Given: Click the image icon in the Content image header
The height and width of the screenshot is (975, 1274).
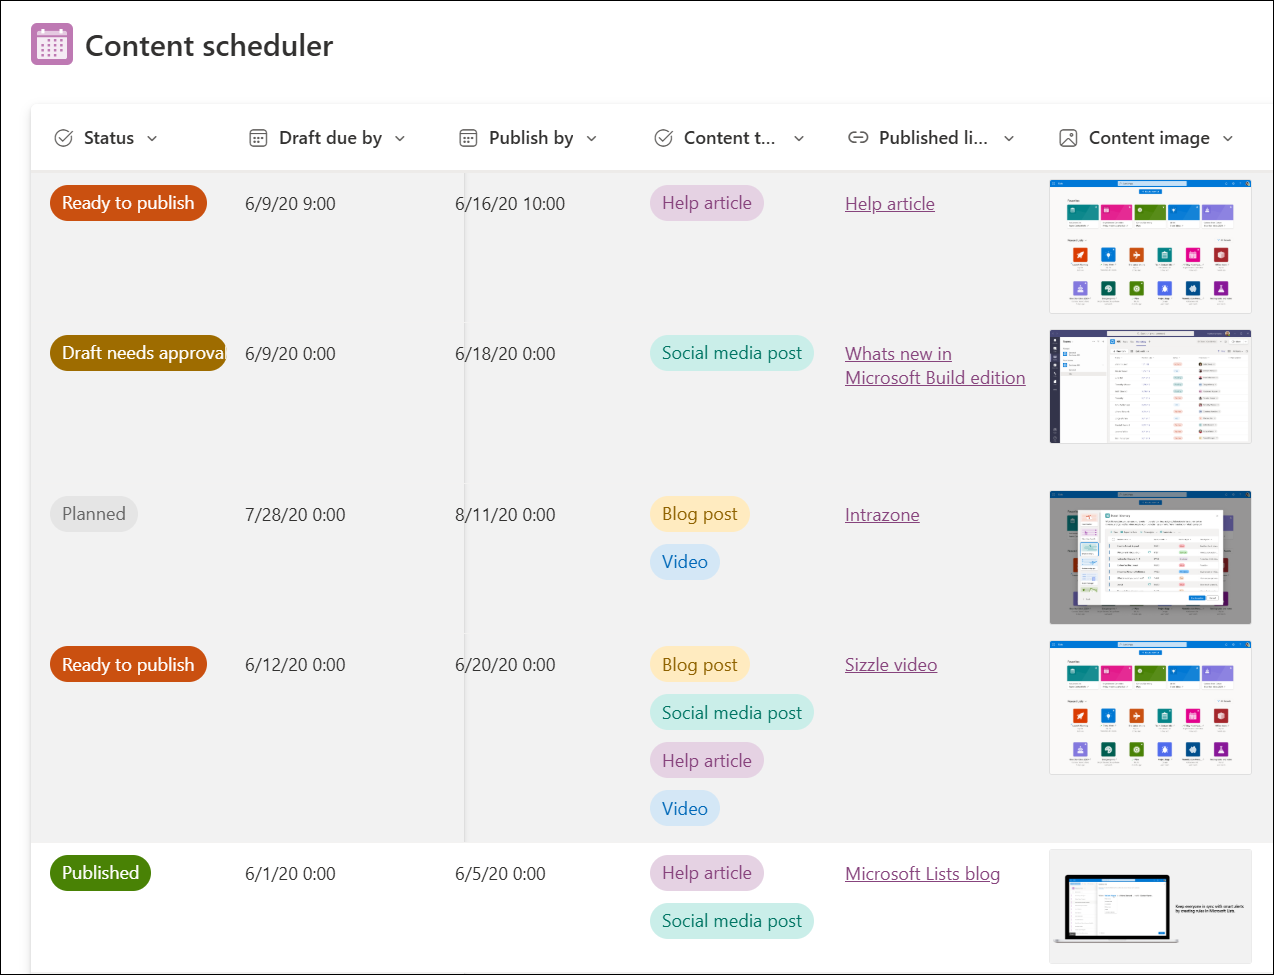Looking at the screenshot, I should [x=1068, y=137].
